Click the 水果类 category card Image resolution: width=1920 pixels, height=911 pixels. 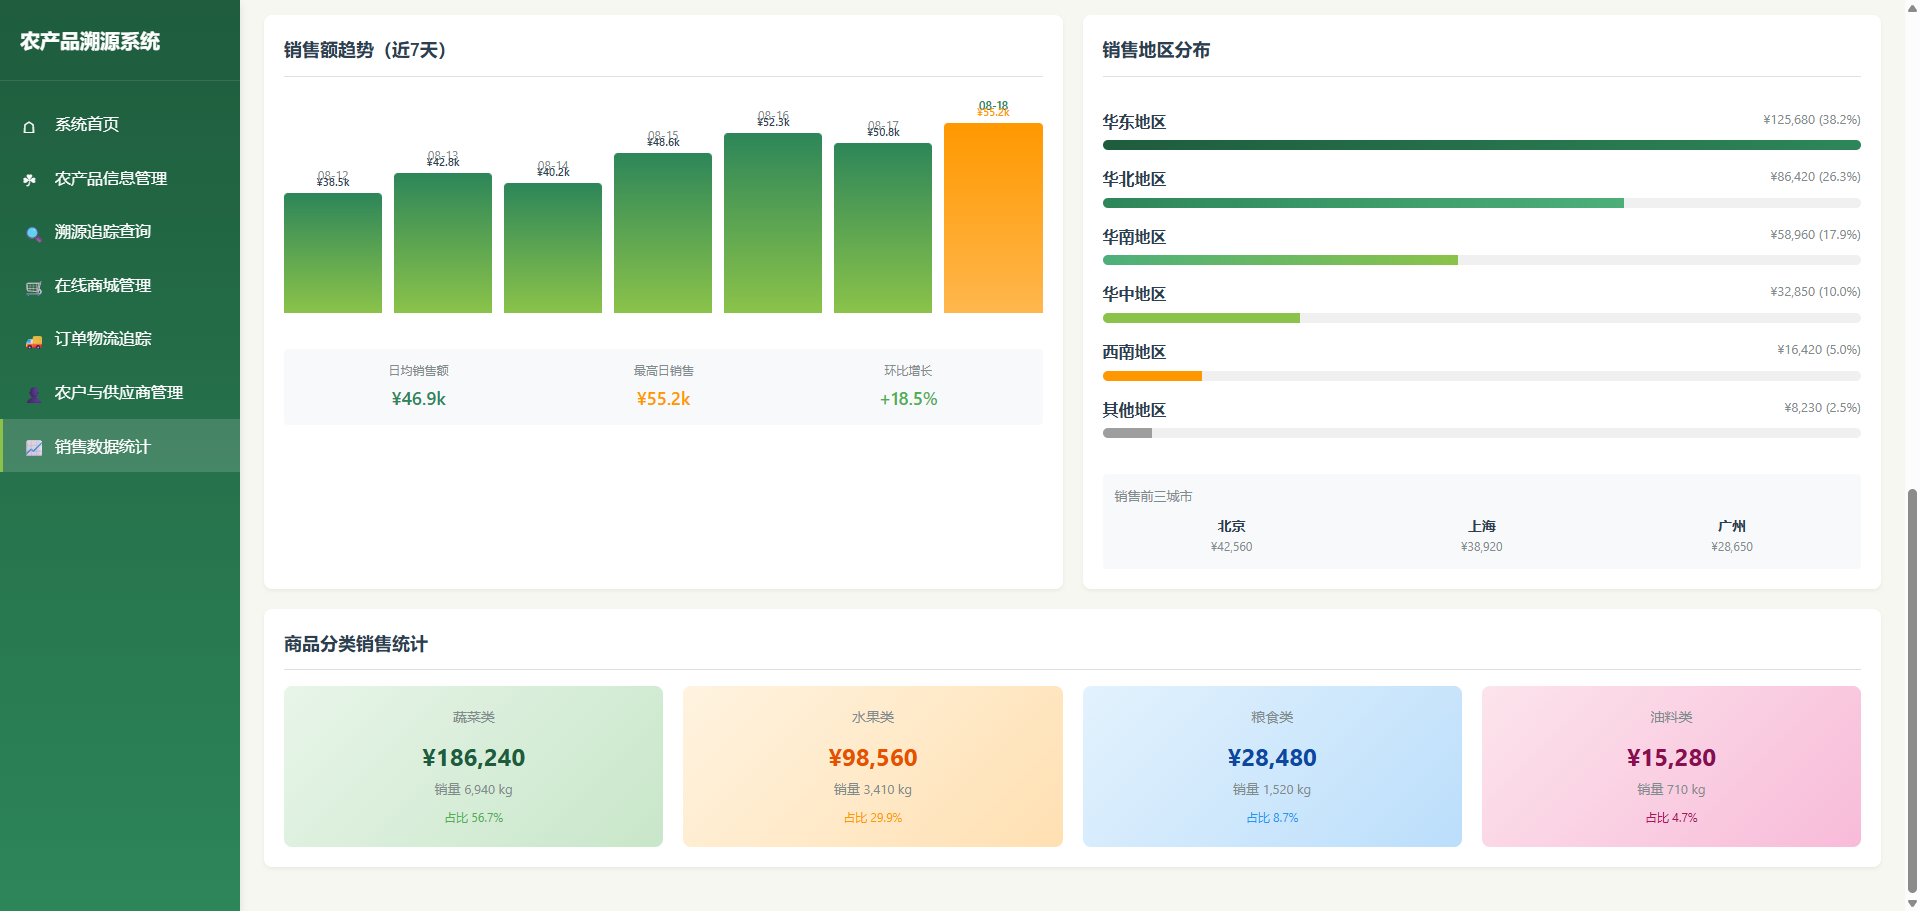(x=872, y=766)
